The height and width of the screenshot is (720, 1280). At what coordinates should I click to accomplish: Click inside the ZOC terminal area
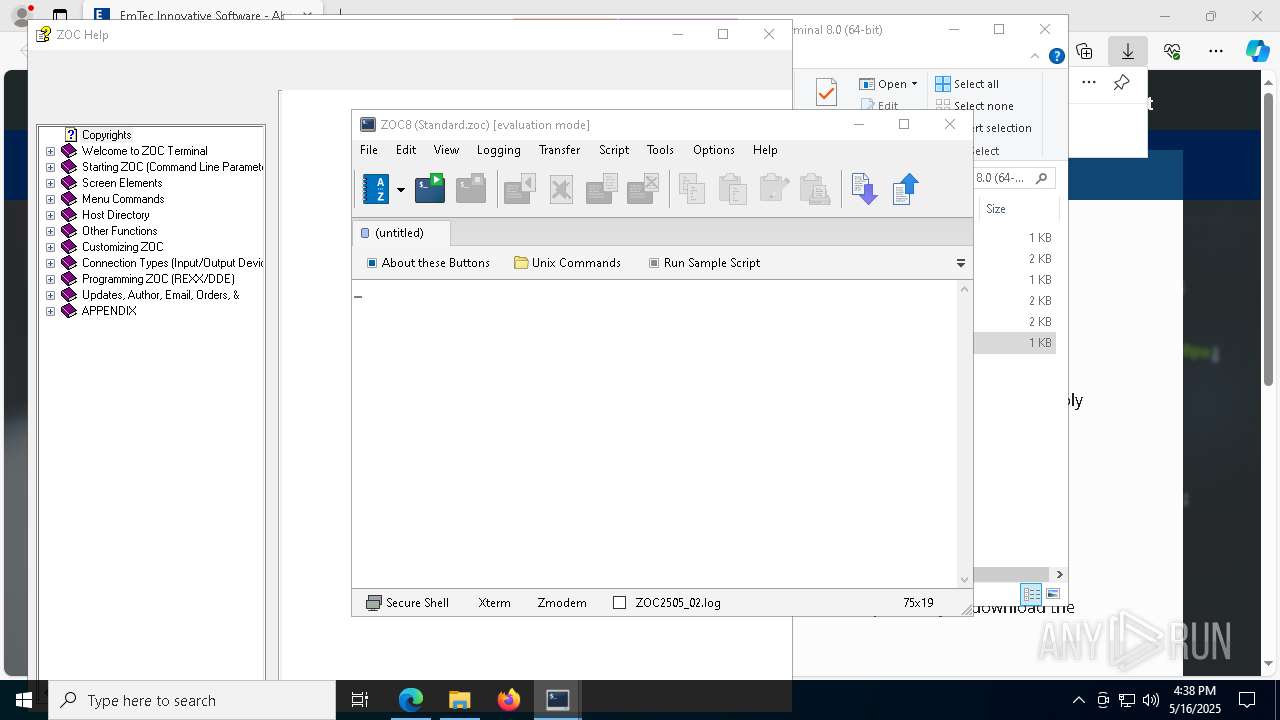click(x=655, y=433)
